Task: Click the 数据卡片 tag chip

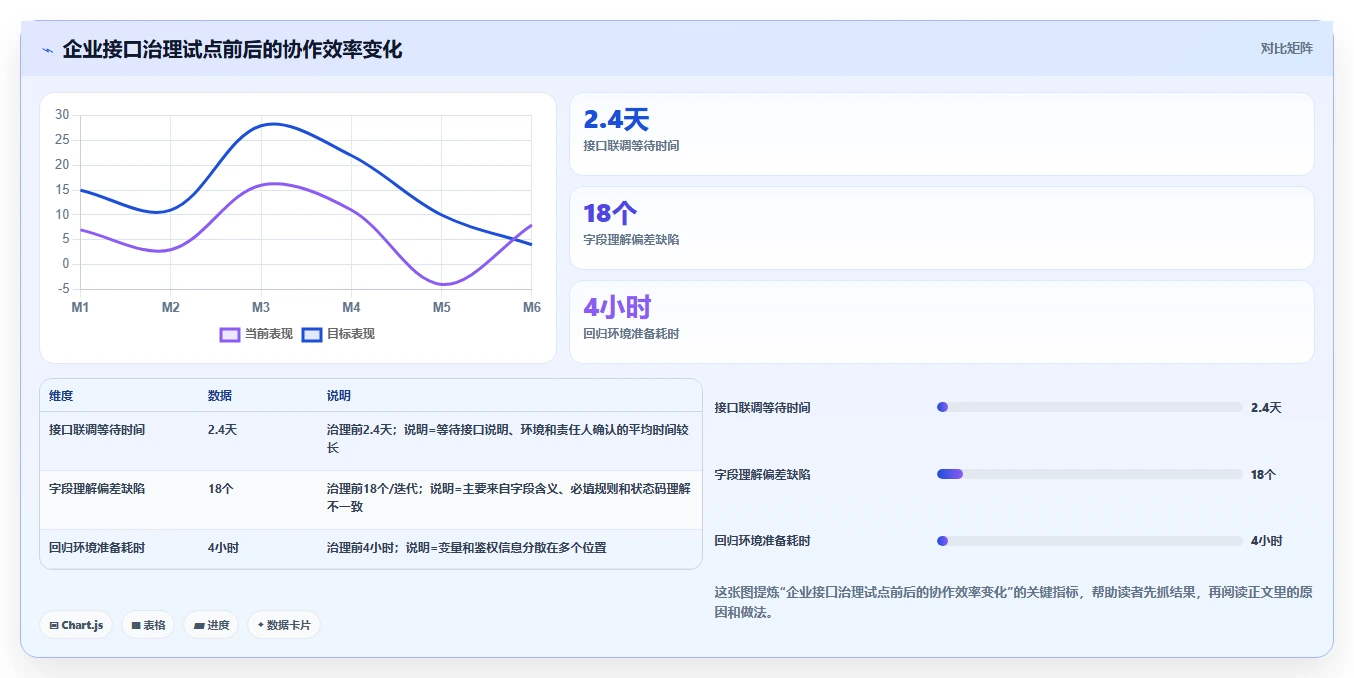Action: click(284, 625)
